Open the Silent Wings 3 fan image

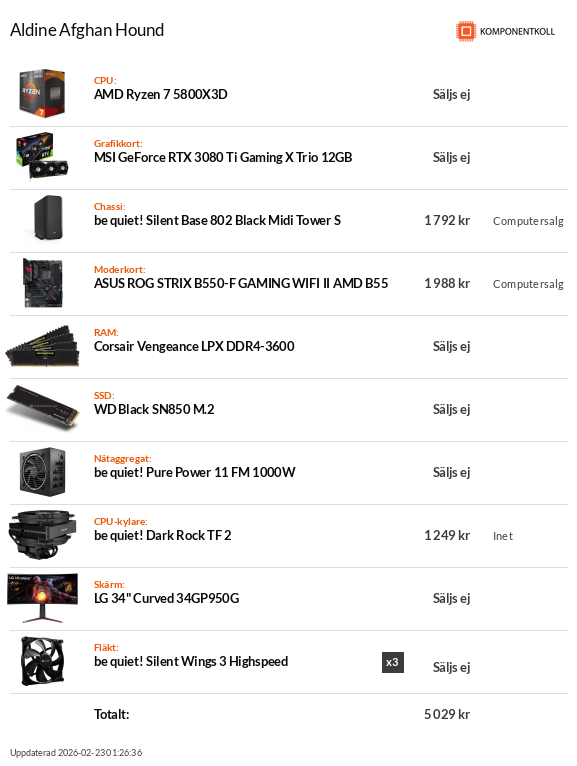(x=43, y=661)
